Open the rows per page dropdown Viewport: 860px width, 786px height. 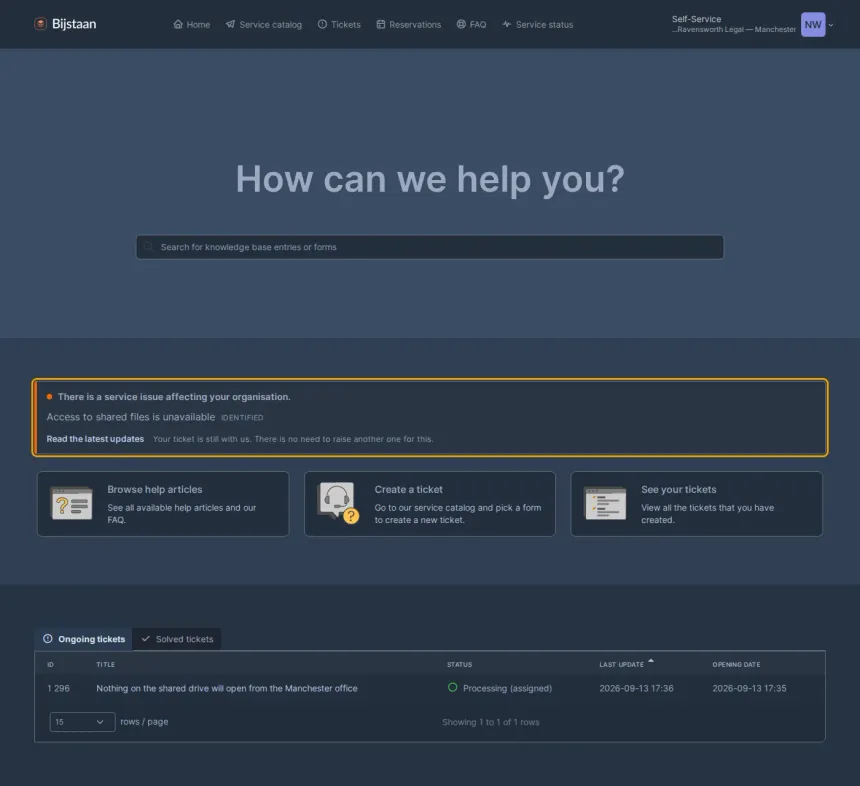[x=82, y=722]
